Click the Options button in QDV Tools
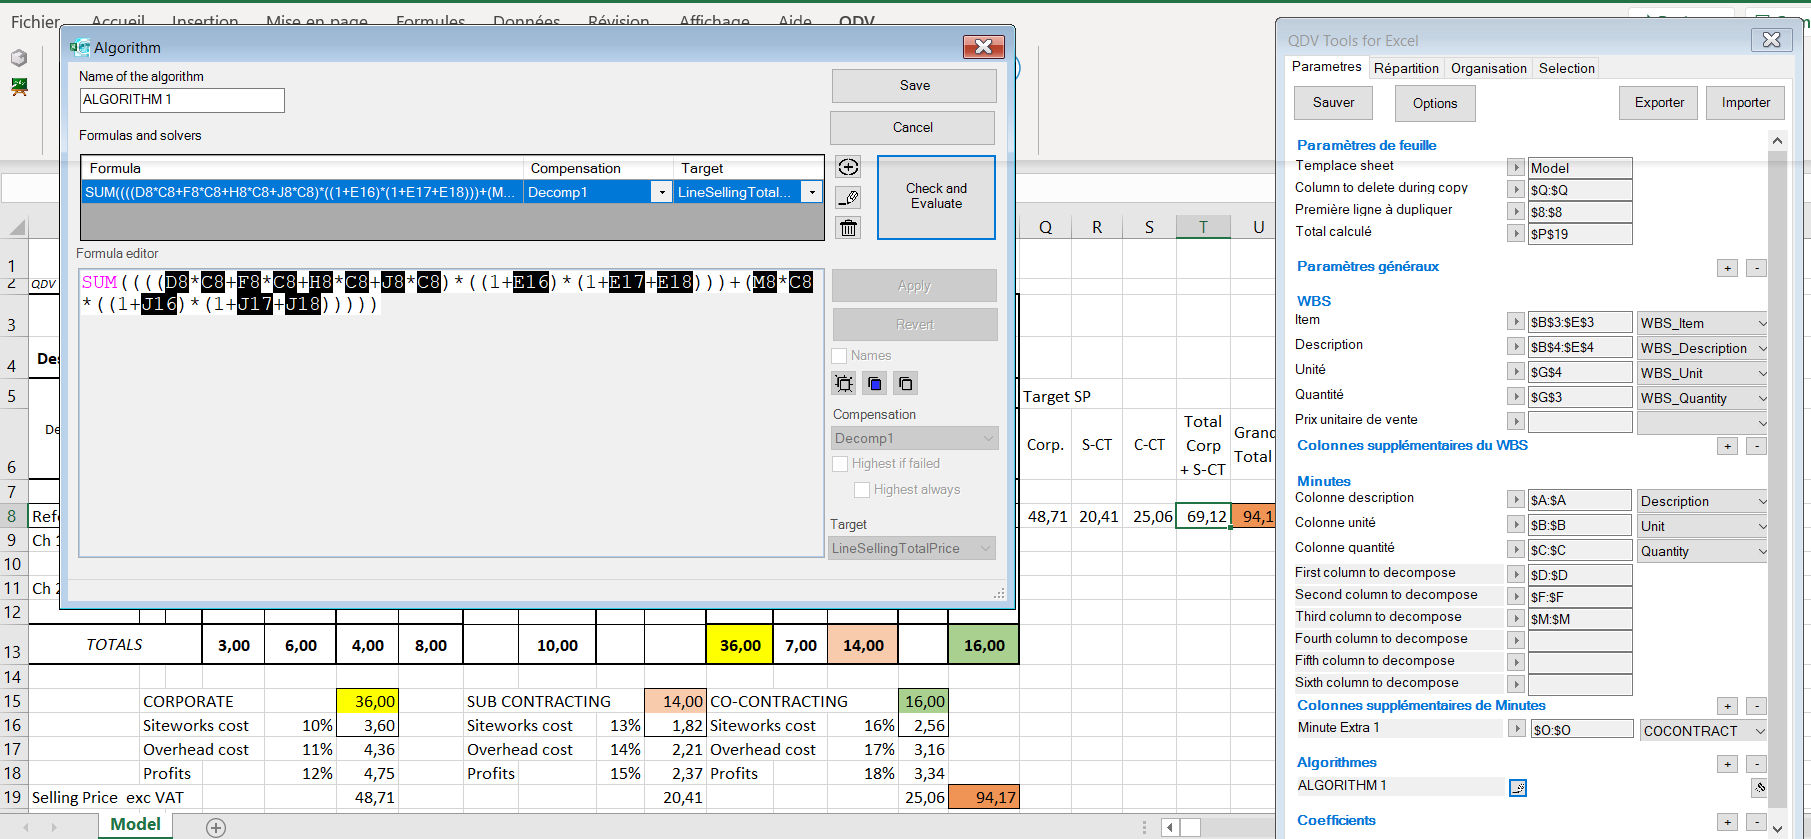The height and width of the screenshot is (839, 1811). pos(1435,104)
